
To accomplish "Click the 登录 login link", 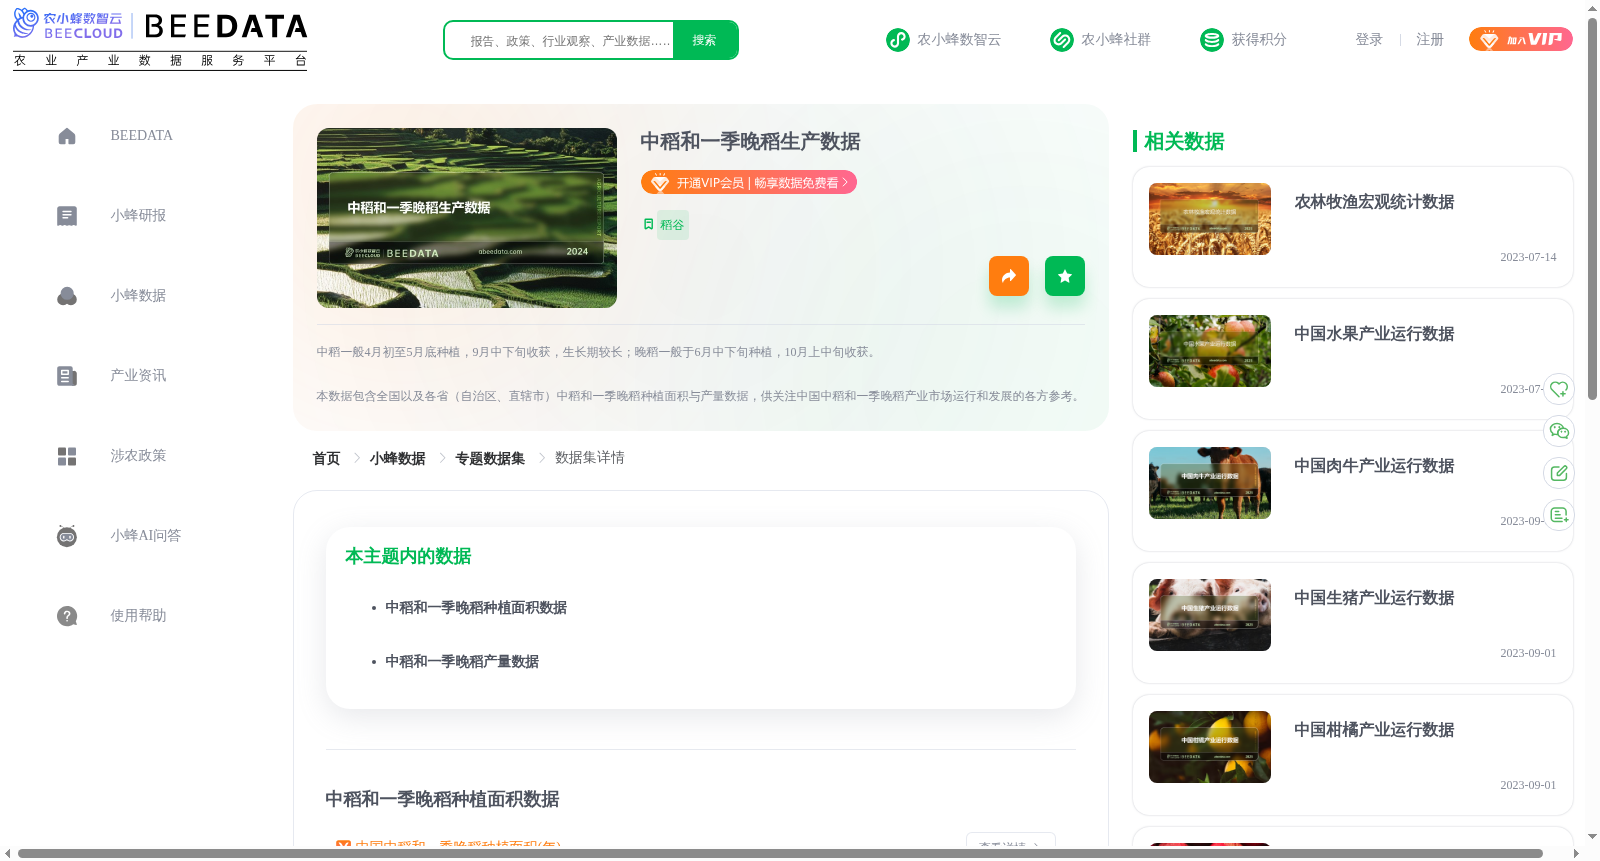I will (x=1369, y=40).
